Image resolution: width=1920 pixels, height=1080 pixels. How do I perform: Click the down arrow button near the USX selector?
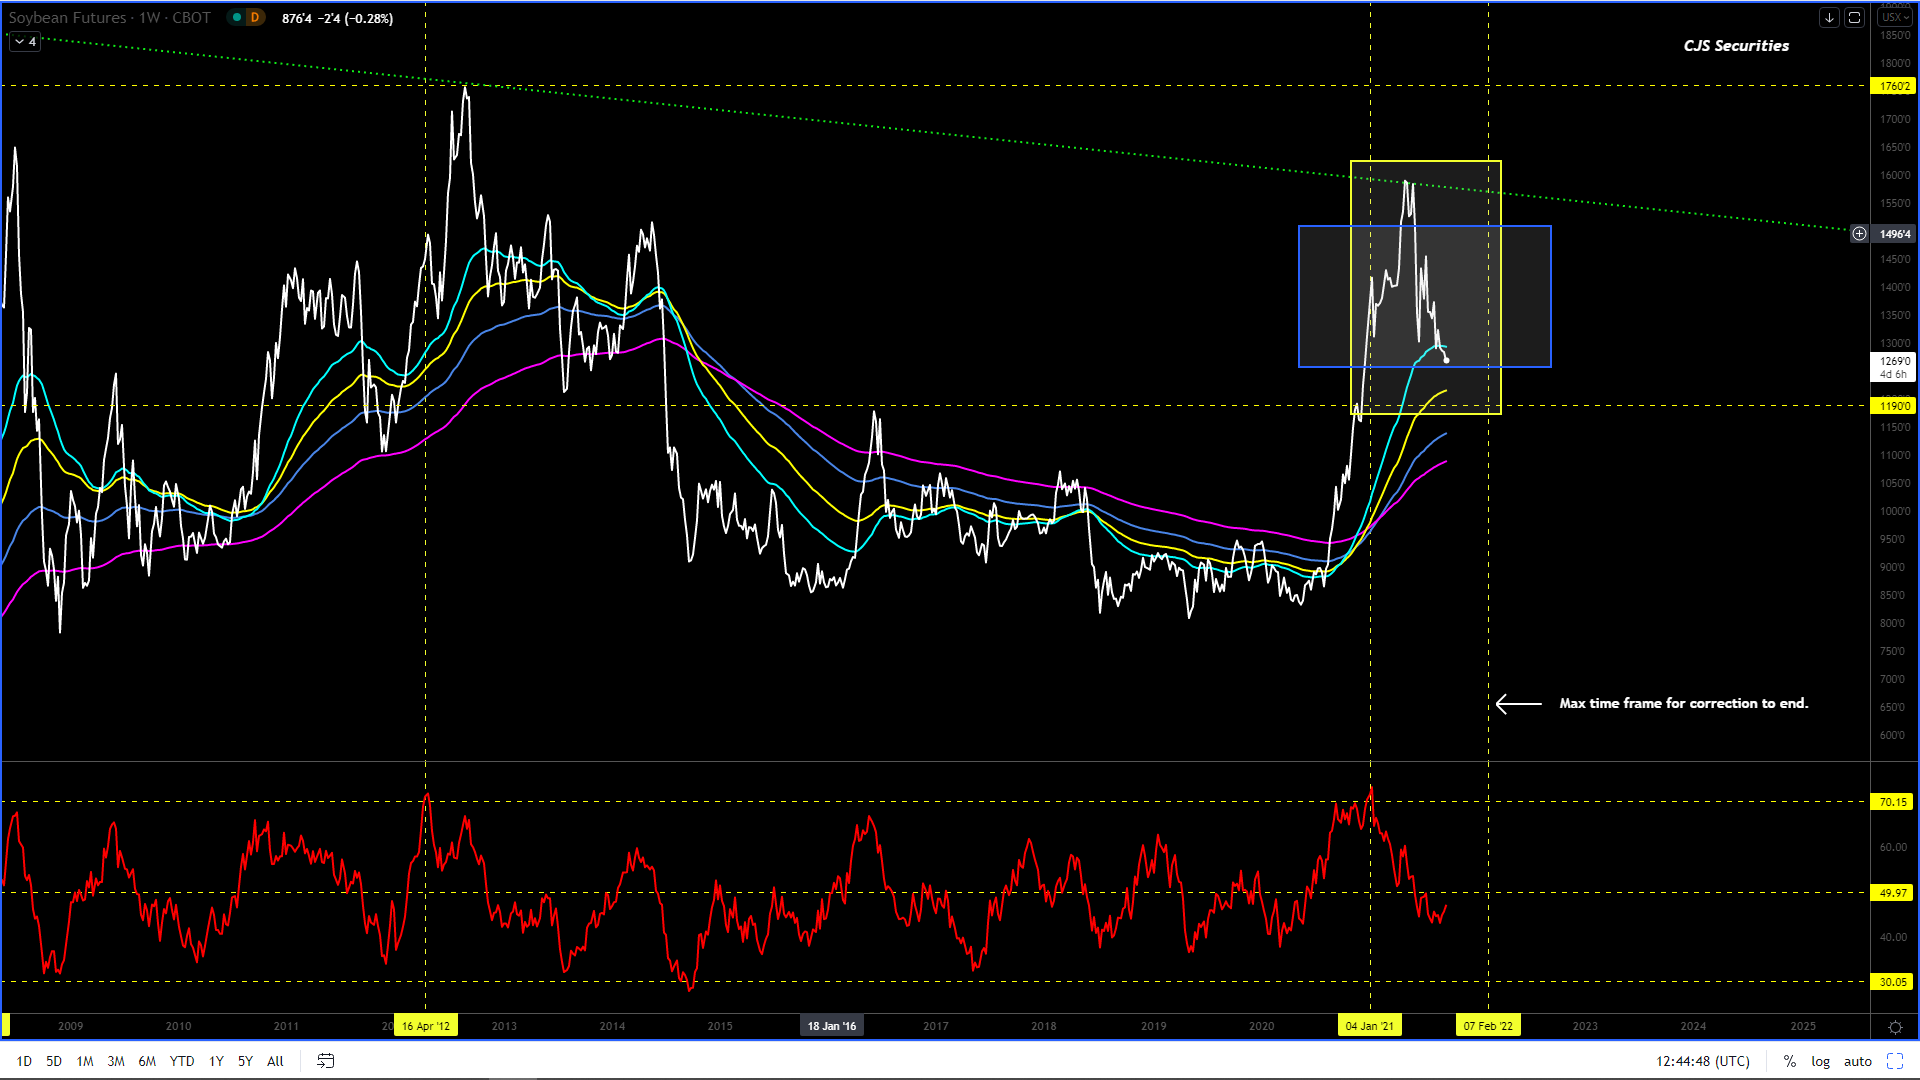point(1829,17)
